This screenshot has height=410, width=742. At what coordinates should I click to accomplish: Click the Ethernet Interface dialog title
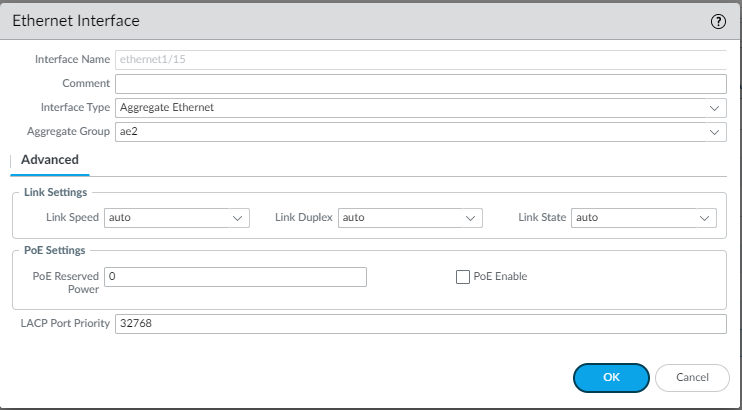[75, 21]
